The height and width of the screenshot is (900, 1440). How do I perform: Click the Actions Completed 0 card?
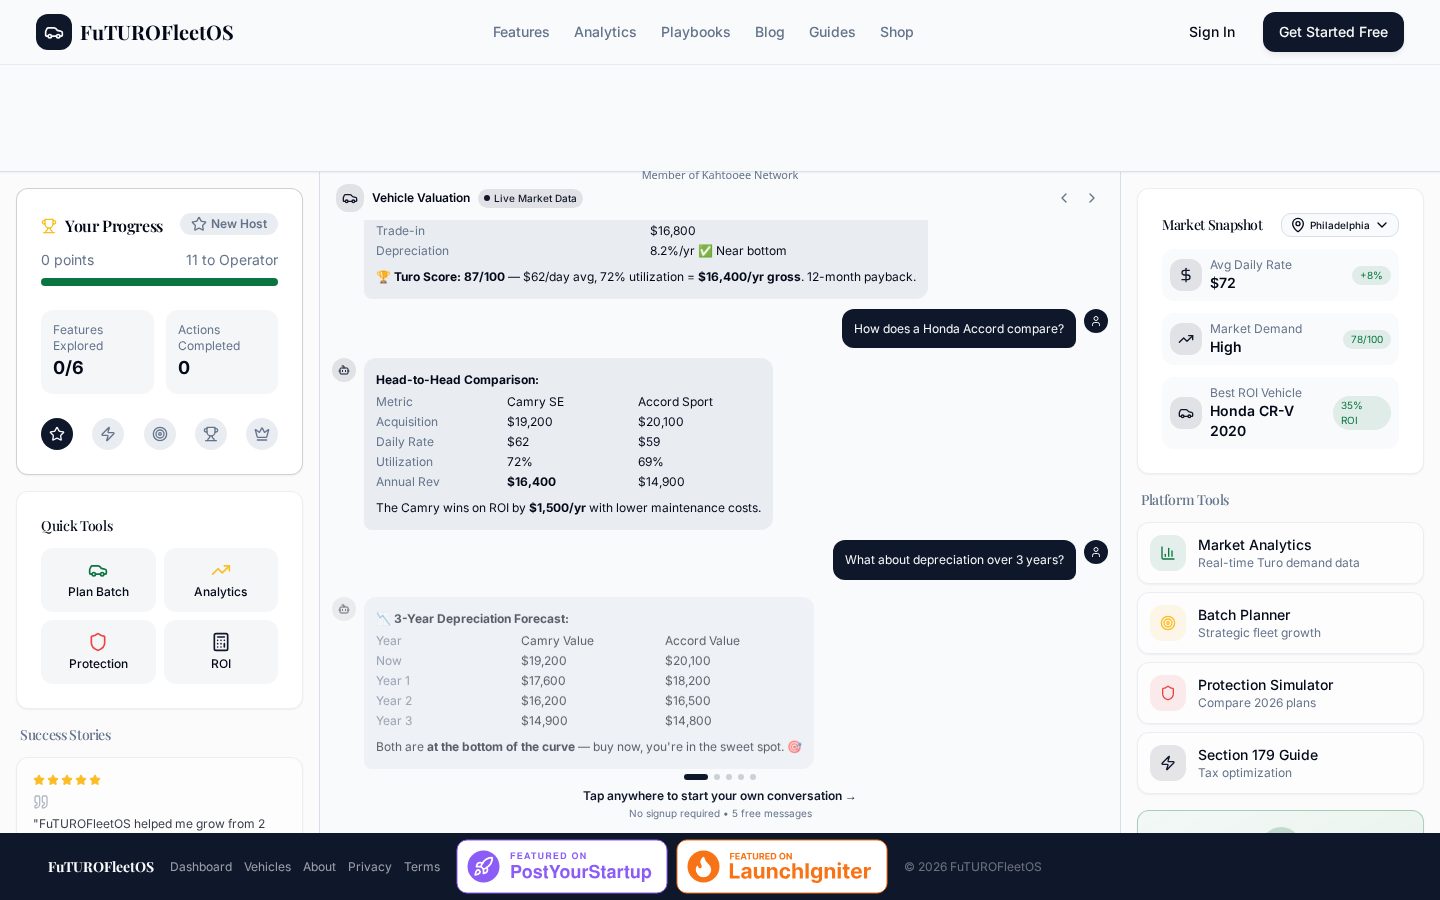tap(222, 352)
